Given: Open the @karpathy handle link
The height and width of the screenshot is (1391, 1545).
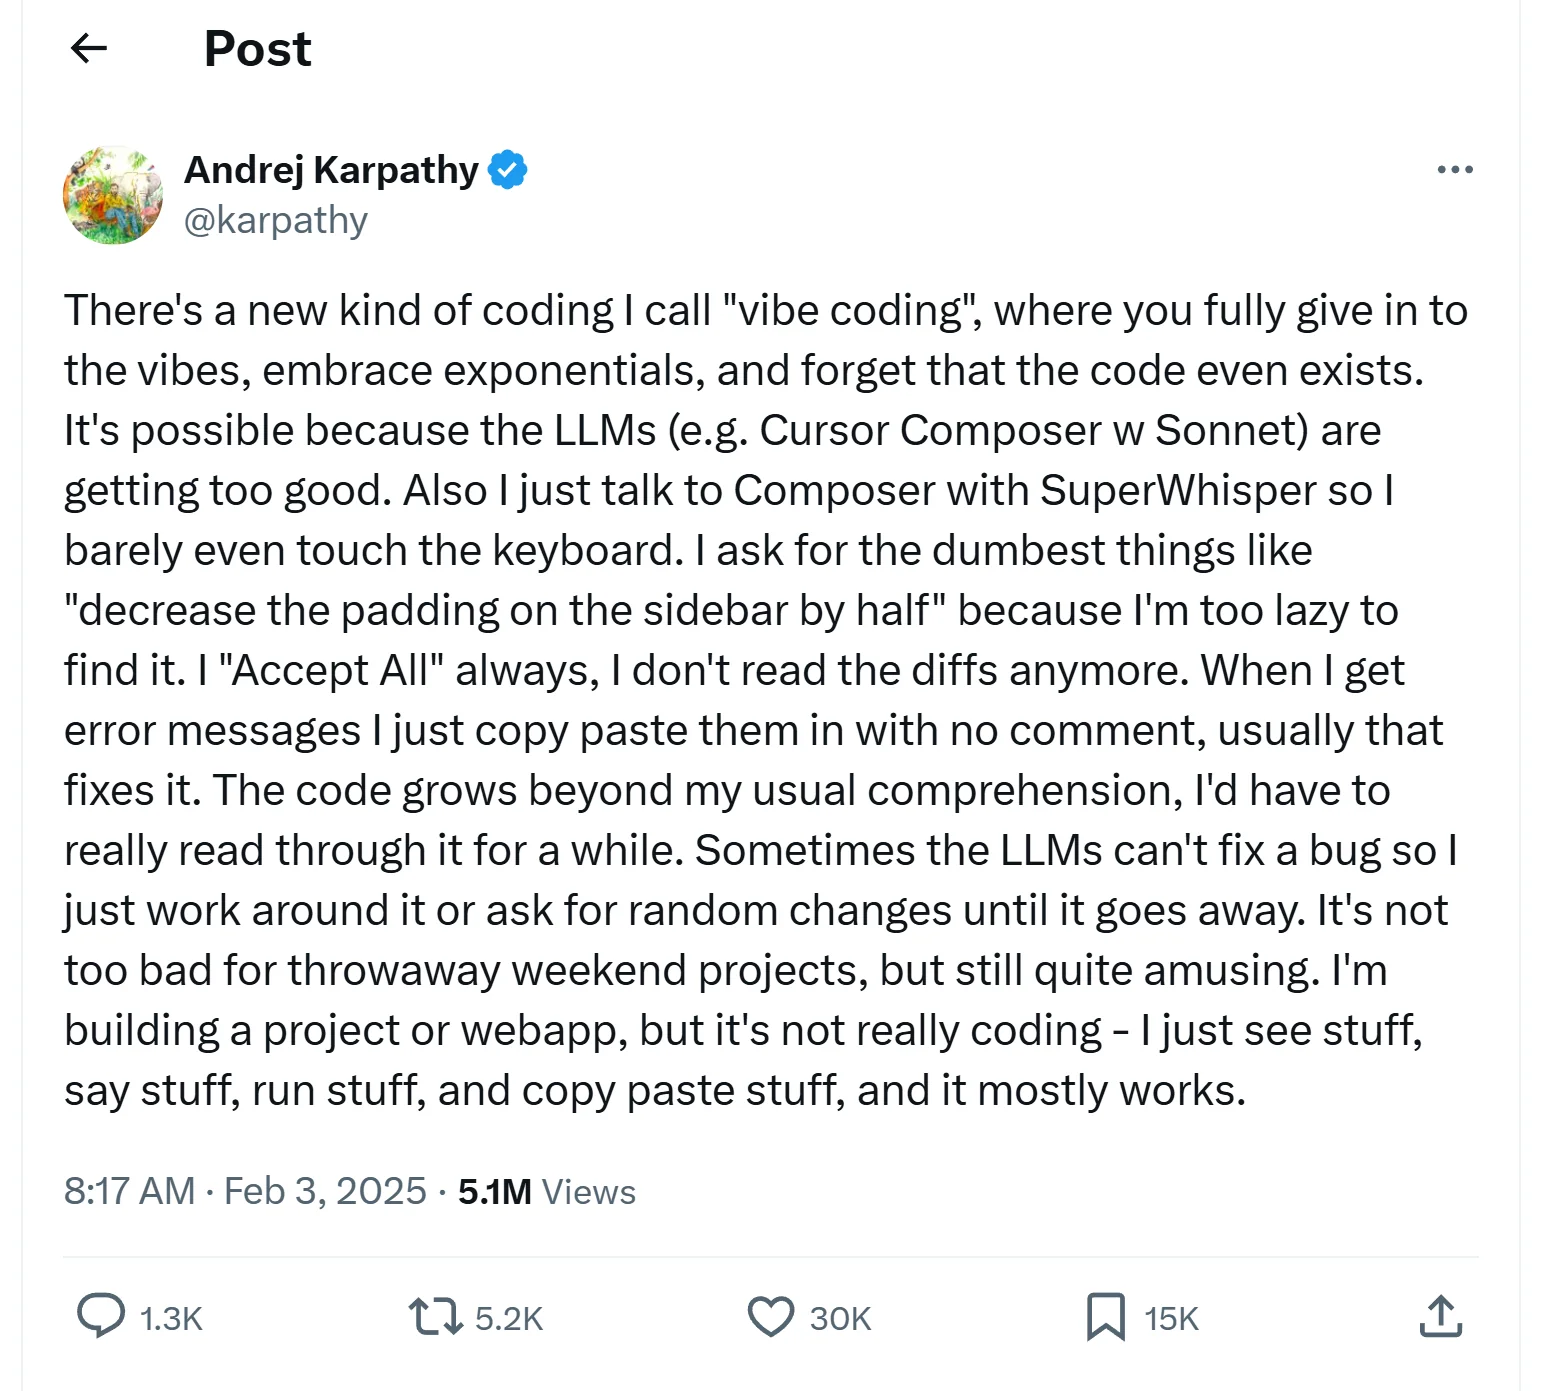Looking at the screenshot, I should 276,220.
